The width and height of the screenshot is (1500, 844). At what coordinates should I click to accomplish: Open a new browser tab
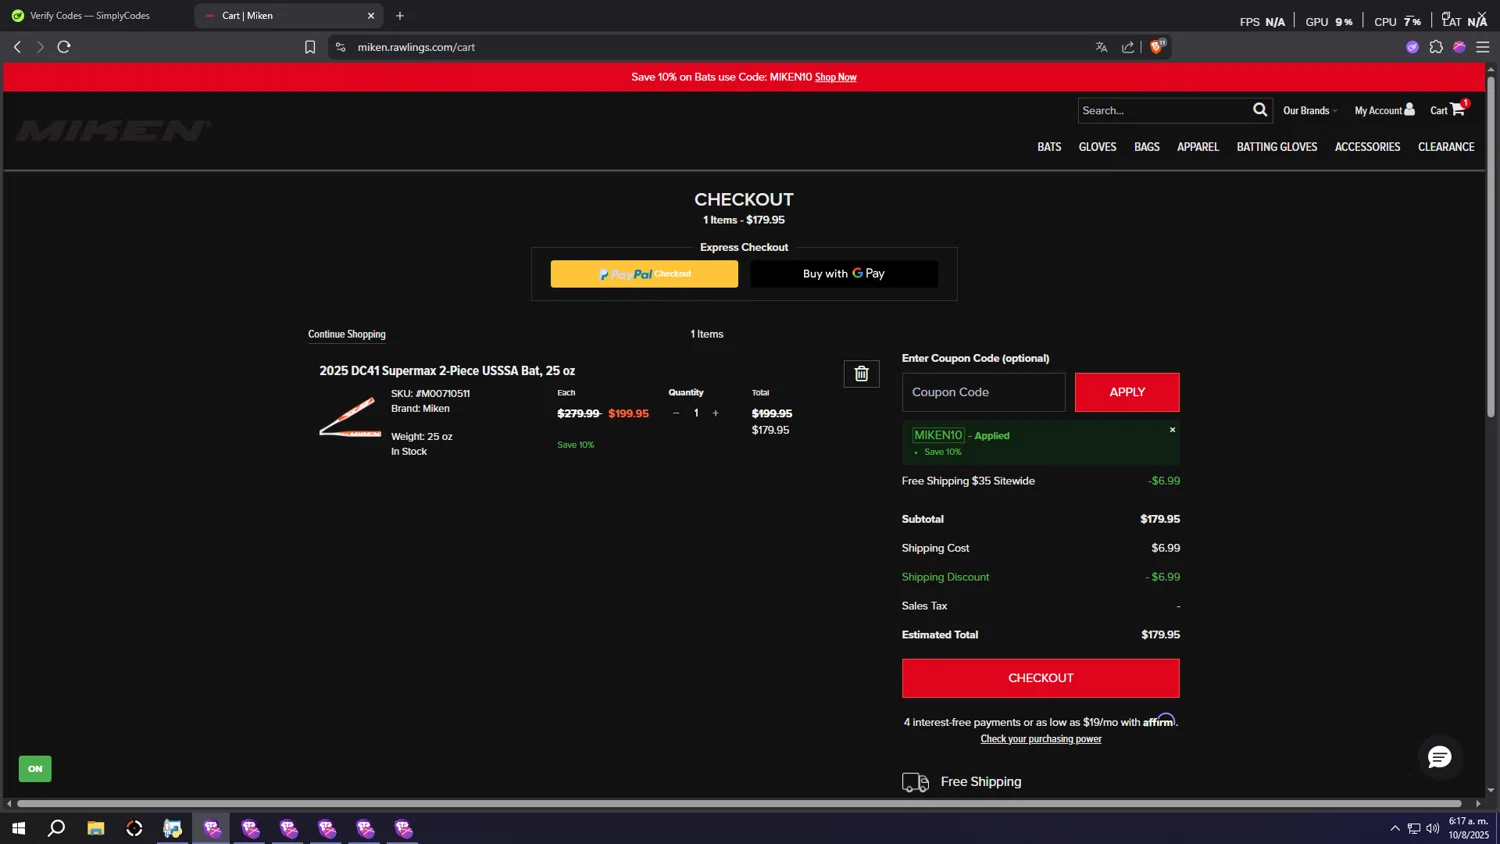400,15
